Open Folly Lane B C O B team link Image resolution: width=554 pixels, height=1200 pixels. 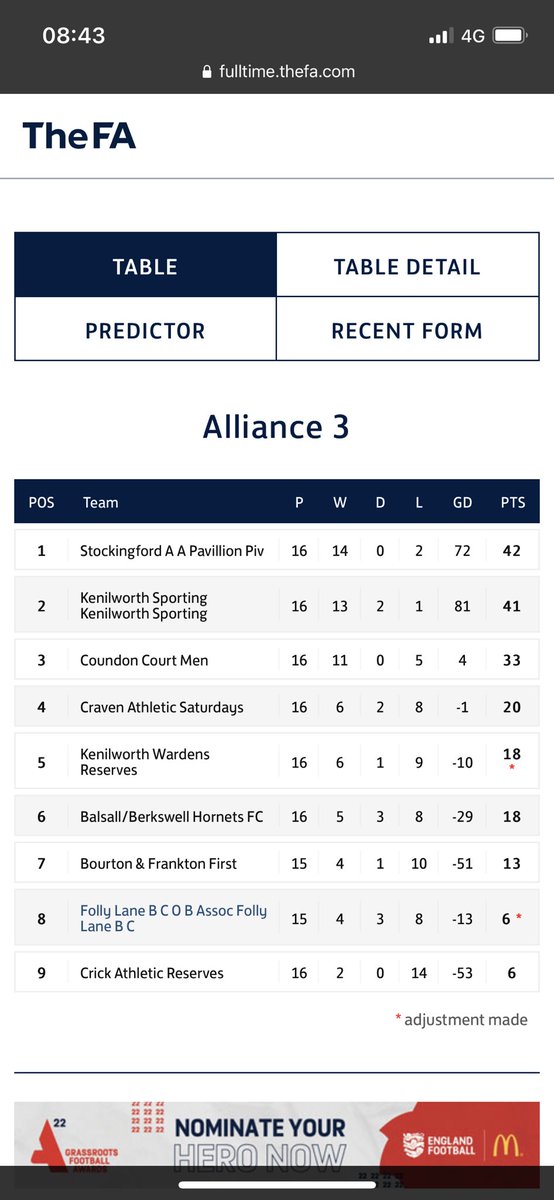click(173, 918)
